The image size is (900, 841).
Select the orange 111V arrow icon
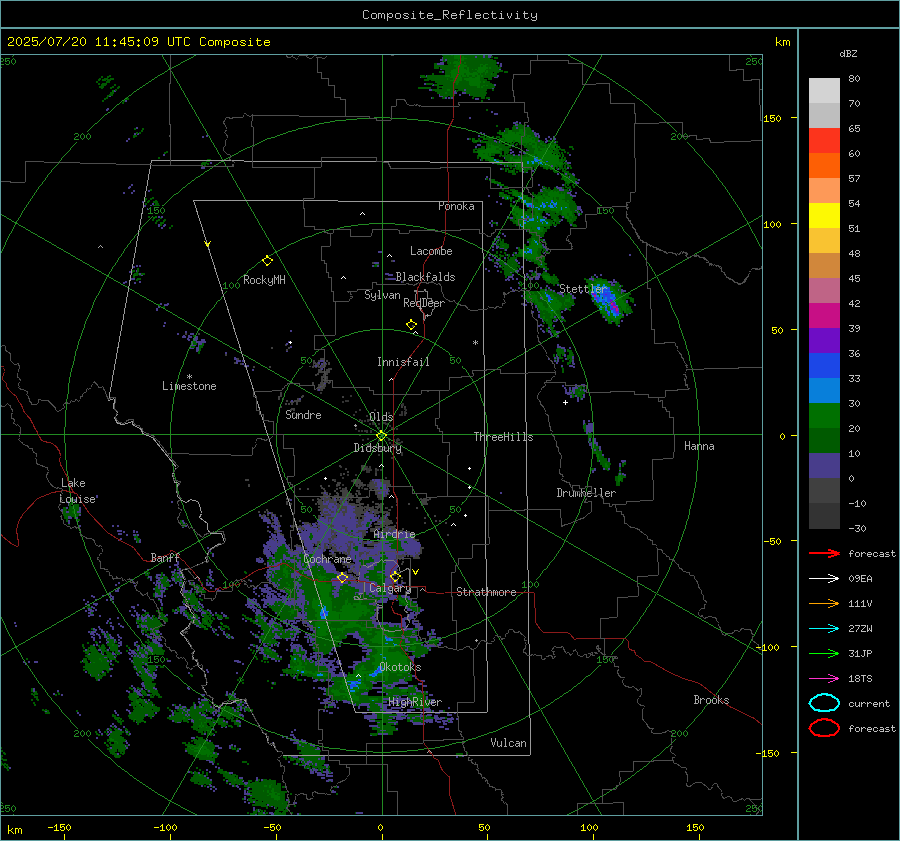click(824, 603)
